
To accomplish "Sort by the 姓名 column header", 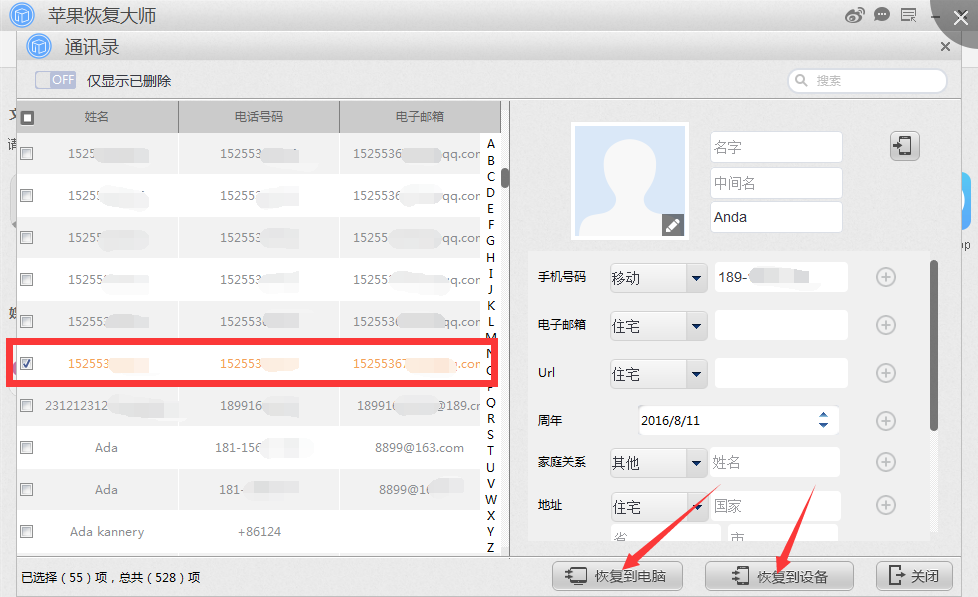I will point(97,117).
